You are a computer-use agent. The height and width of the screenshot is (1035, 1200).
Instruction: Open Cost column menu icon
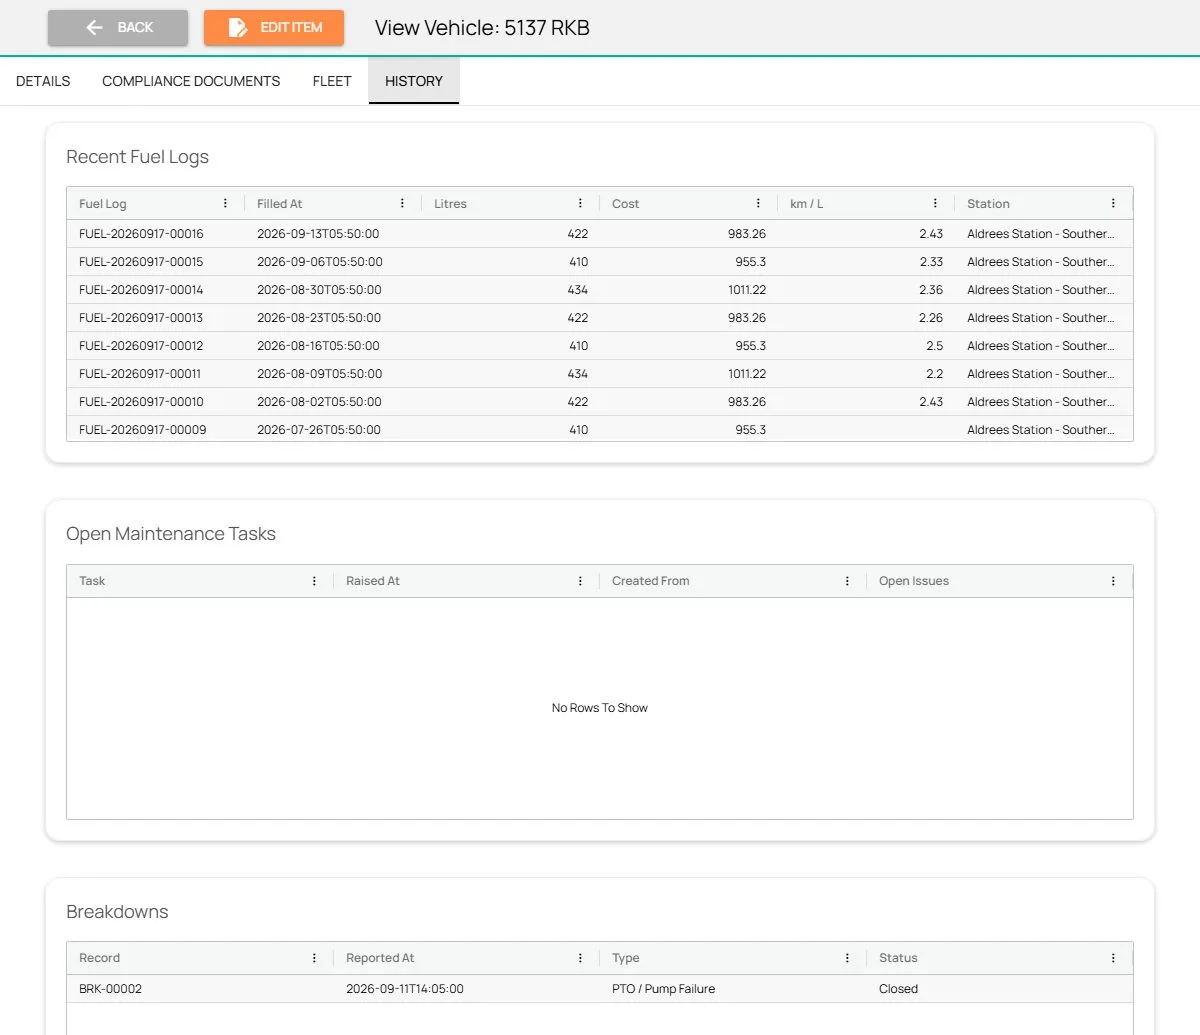point(758,203)
